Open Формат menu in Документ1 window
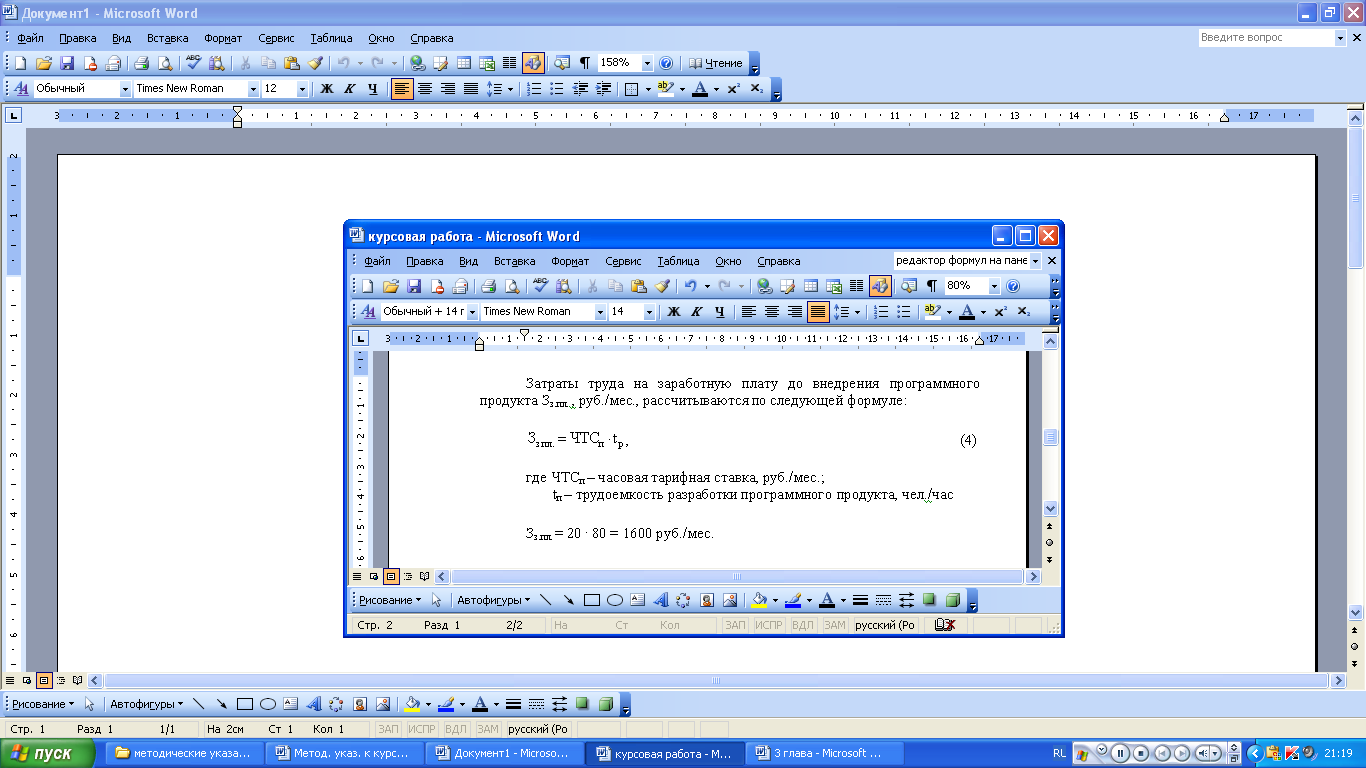This screenshot has width=1366, height=768. click(x=223, y=38)
